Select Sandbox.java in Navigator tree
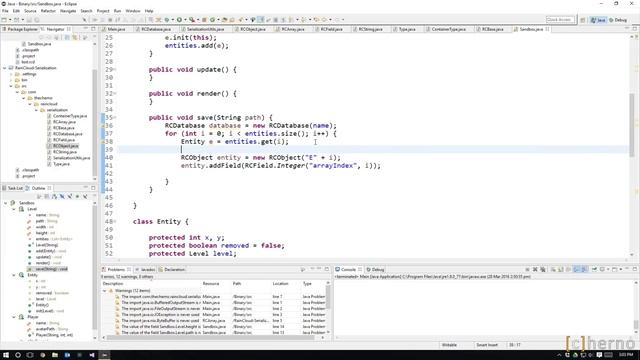Image resolution: width=640 pixels, height=360 pixels. (39, 44)
